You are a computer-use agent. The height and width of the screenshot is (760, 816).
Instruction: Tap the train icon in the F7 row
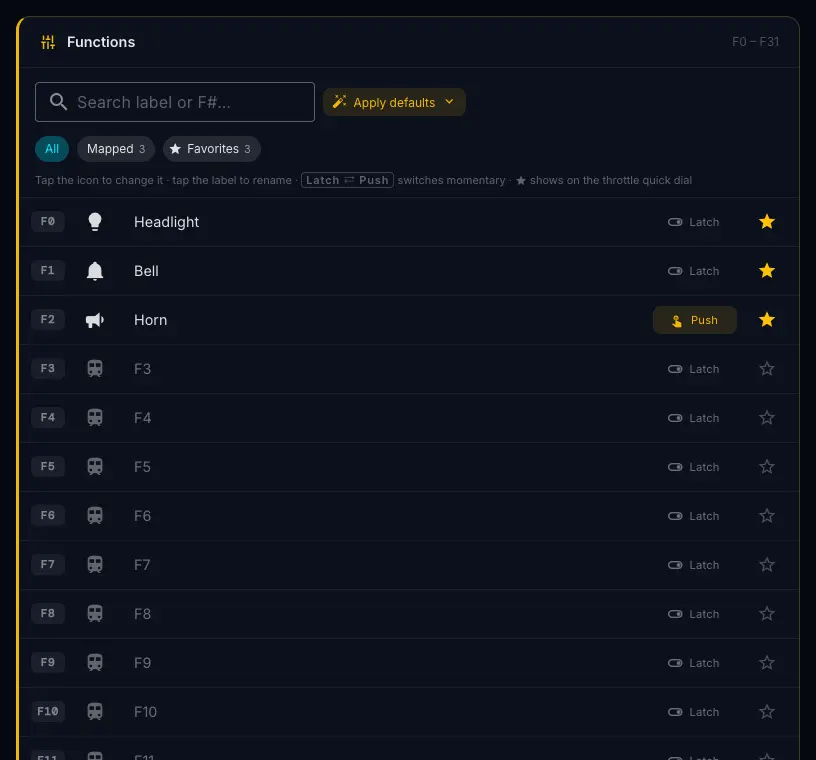tap(95, 564)
